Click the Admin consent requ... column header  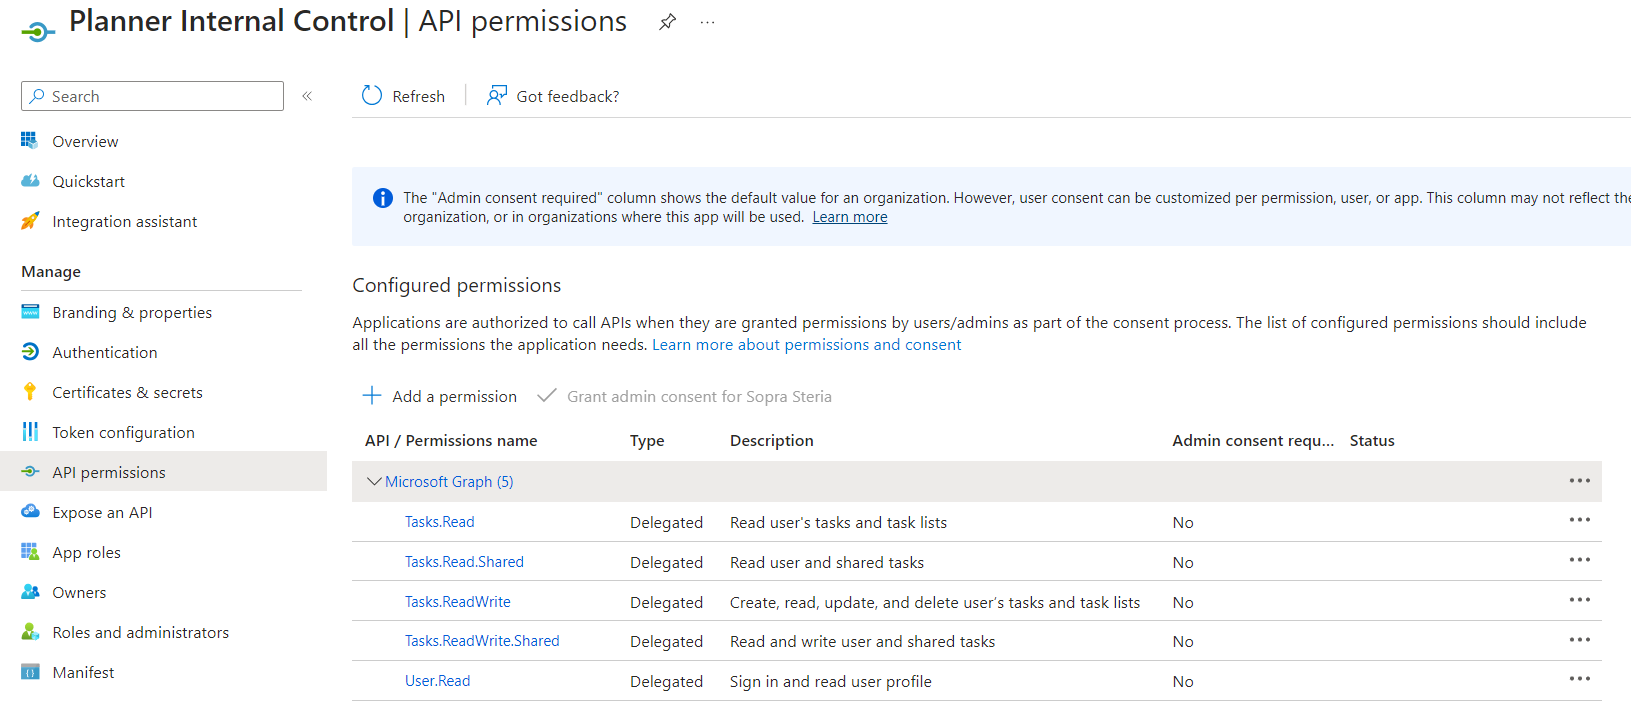pyautogui.click(x=1253, y=440)
